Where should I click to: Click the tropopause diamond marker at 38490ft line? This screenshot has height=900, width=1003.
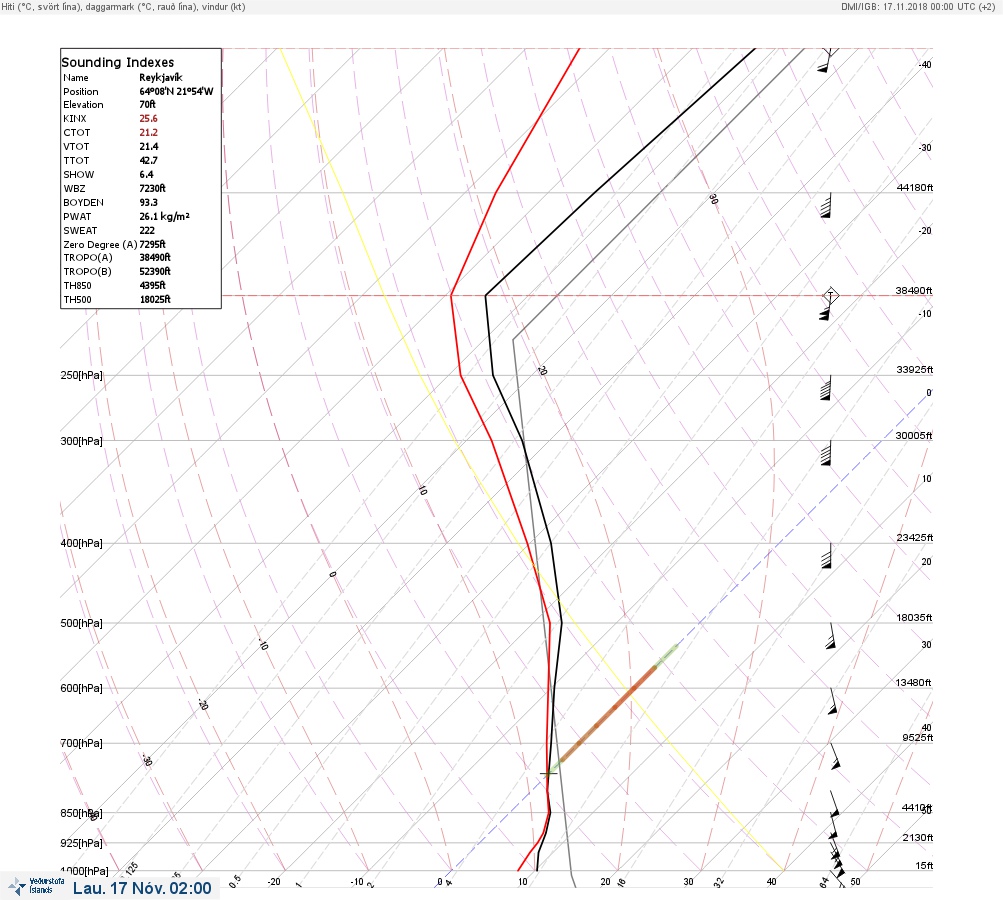[830, 295]
